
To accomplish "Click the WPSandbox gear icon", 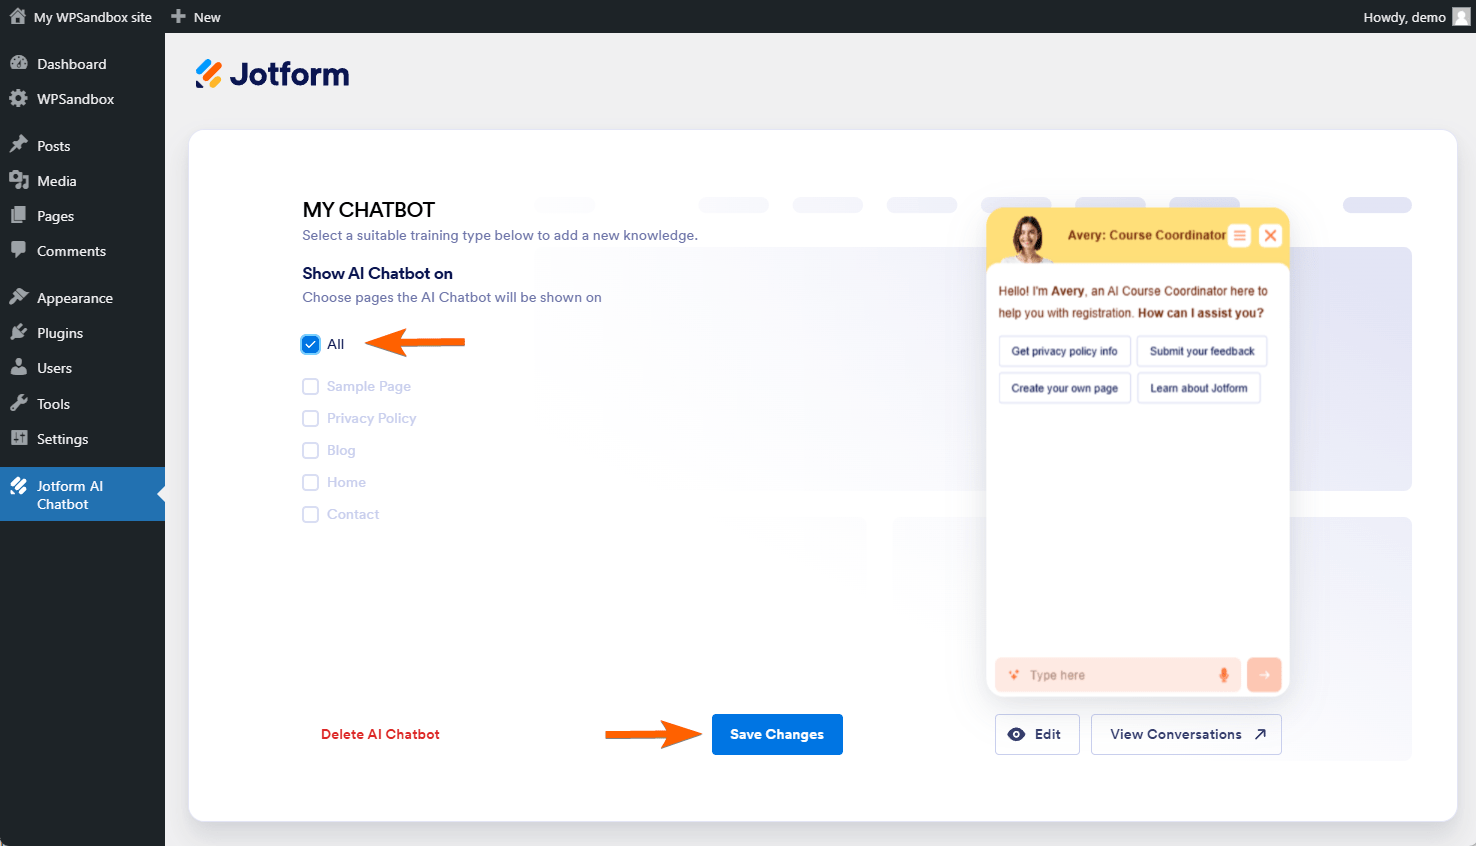I will [18, 98].
